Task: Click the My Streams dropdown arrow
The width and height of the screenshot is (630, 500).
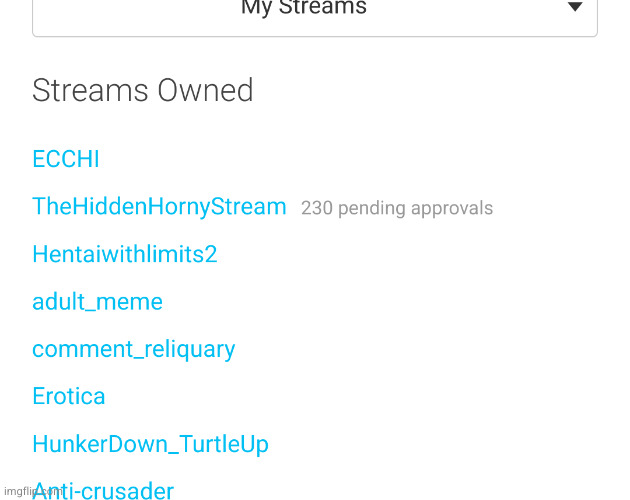Action: [575, 8]
